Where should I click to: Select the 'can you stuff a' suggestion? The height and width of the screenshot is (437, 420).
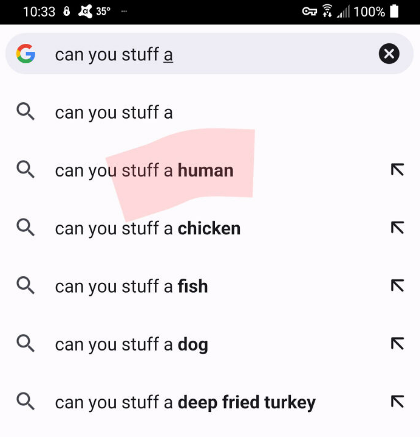point(210,112)
